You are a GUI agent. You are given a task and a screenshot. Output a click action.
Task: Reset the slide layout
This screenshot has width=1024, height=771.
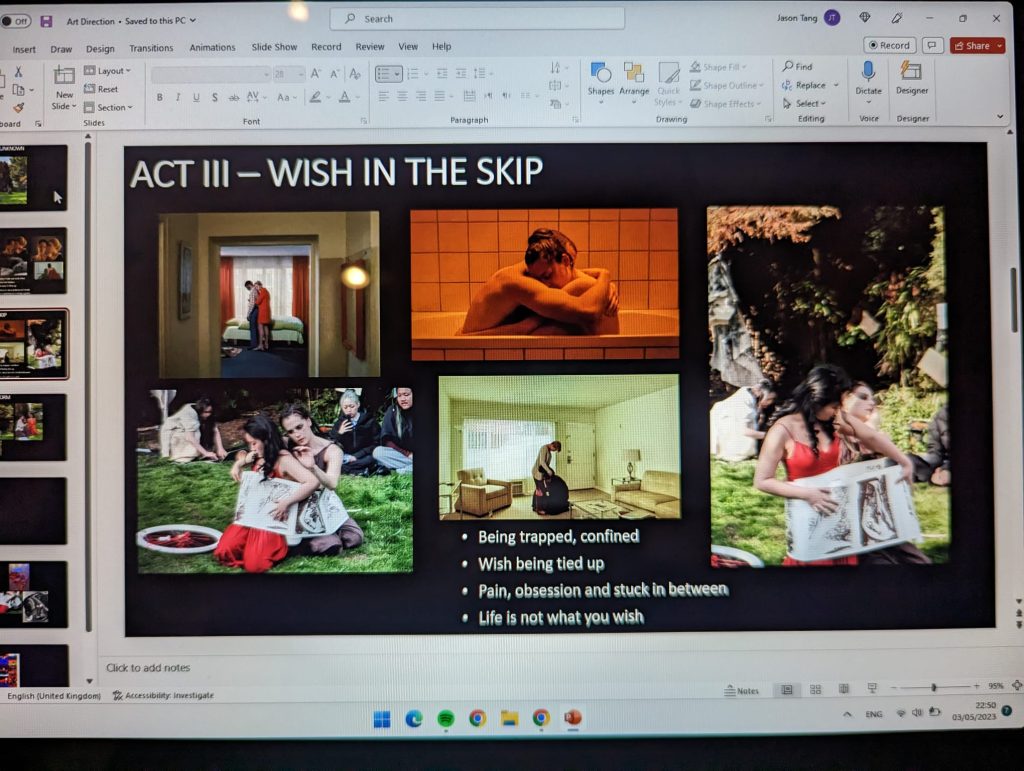click(x=101, y=89)
